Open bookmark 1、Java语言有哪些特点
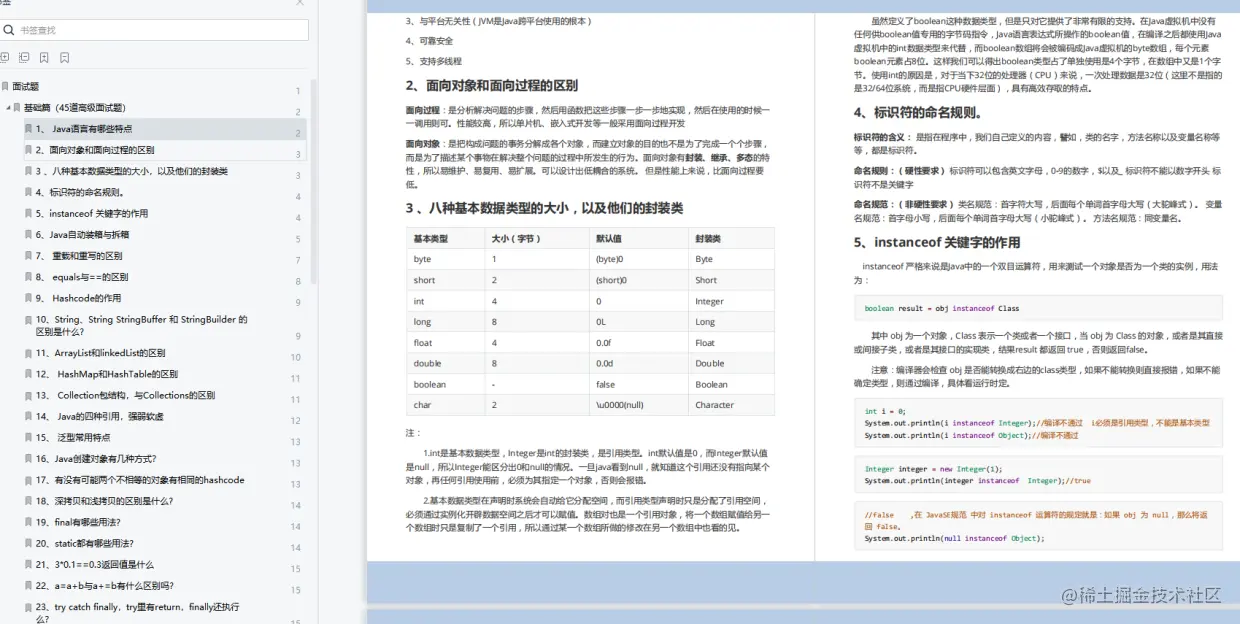 click(x=84, y=129)
